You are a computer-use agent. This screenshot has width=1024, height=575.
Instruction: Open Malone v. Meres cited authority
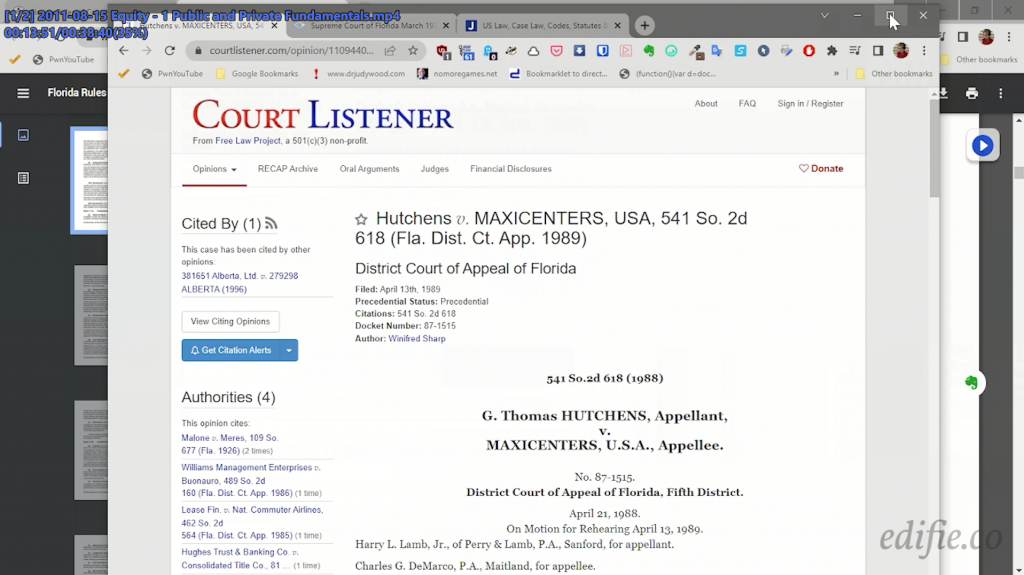point(230,444)
